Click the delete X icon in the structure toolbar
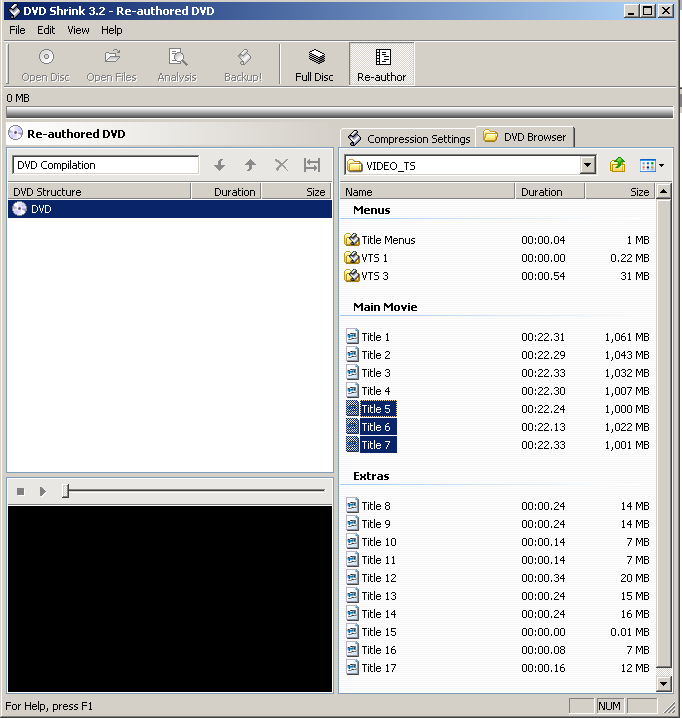This screenshot has width=682, height=718. pyautogui.click(x=281, y=165)
